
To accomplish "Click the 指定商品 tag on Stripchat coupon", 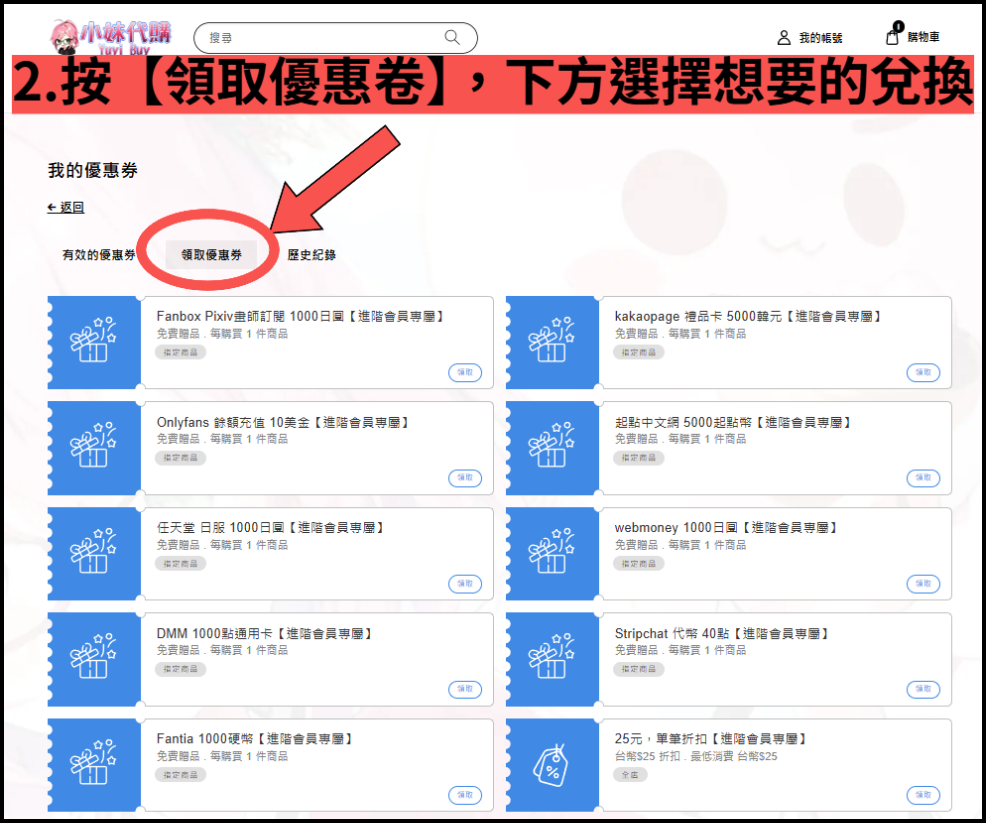I will coord(639,669).
